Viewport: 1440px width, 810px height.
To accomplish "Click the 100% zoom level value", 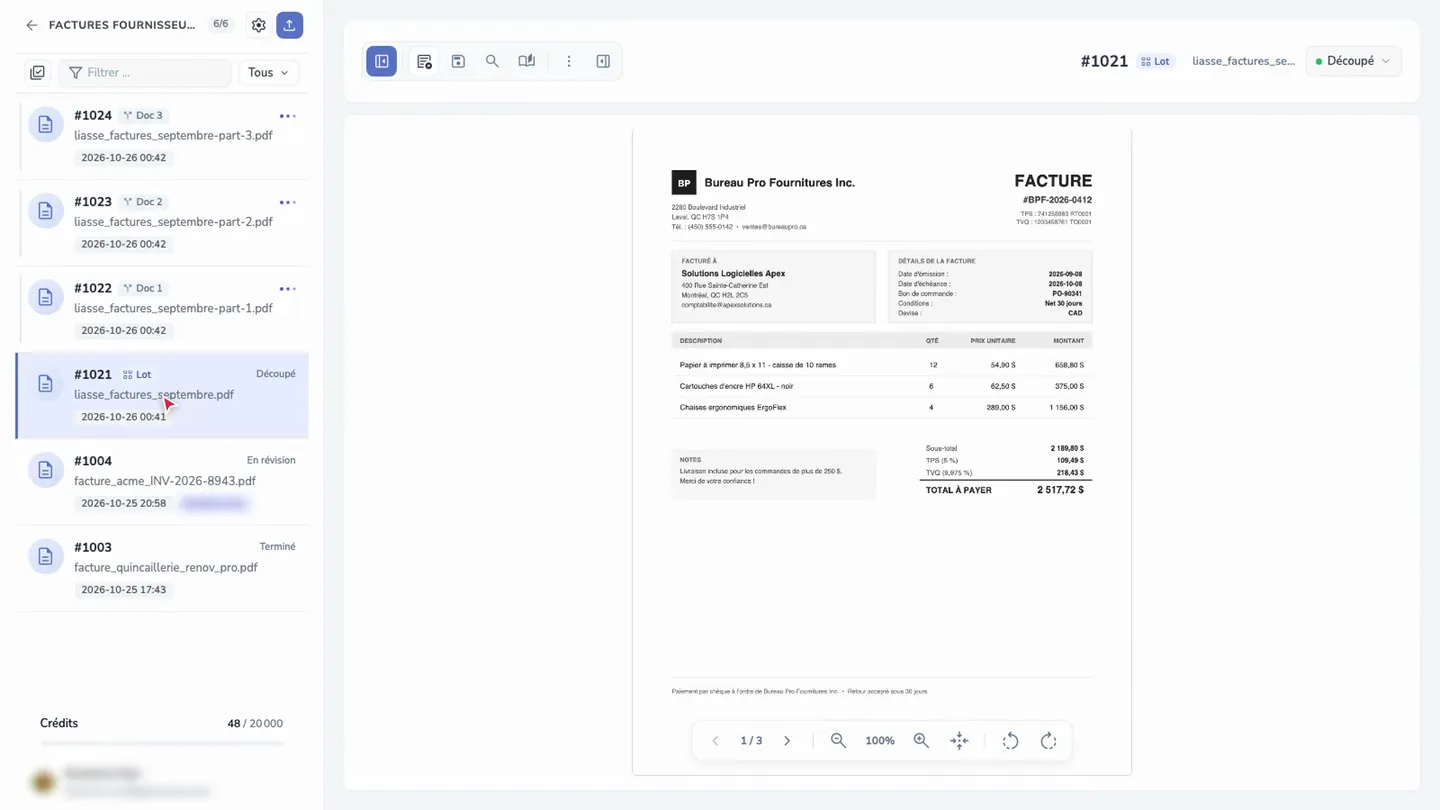I will click(880, 741).
